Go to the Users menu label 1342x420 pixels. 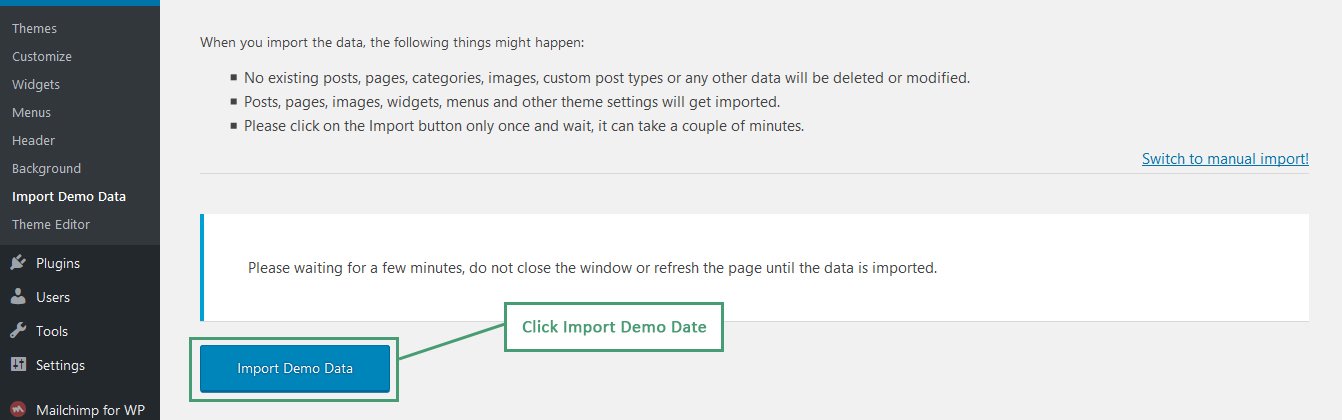[x=53, y=297]
